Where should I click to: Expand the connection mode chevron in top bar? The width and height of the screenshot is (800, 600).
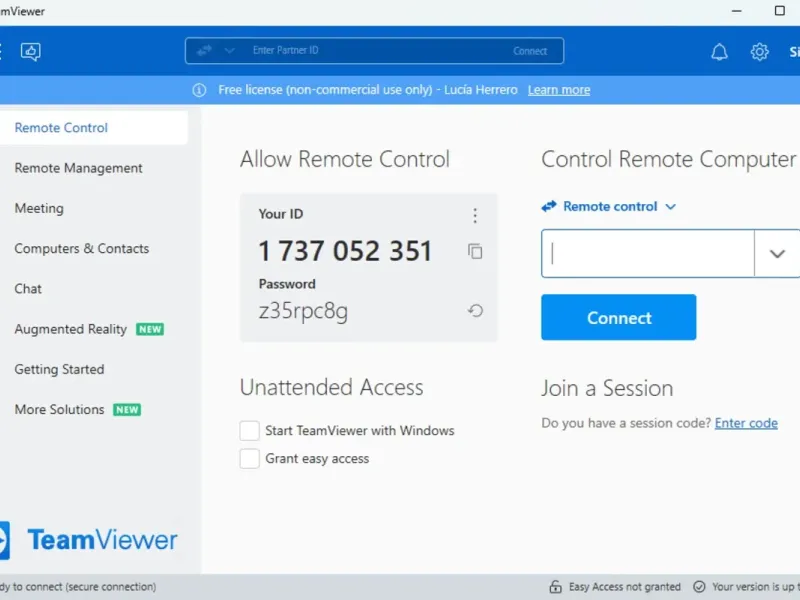230,51
